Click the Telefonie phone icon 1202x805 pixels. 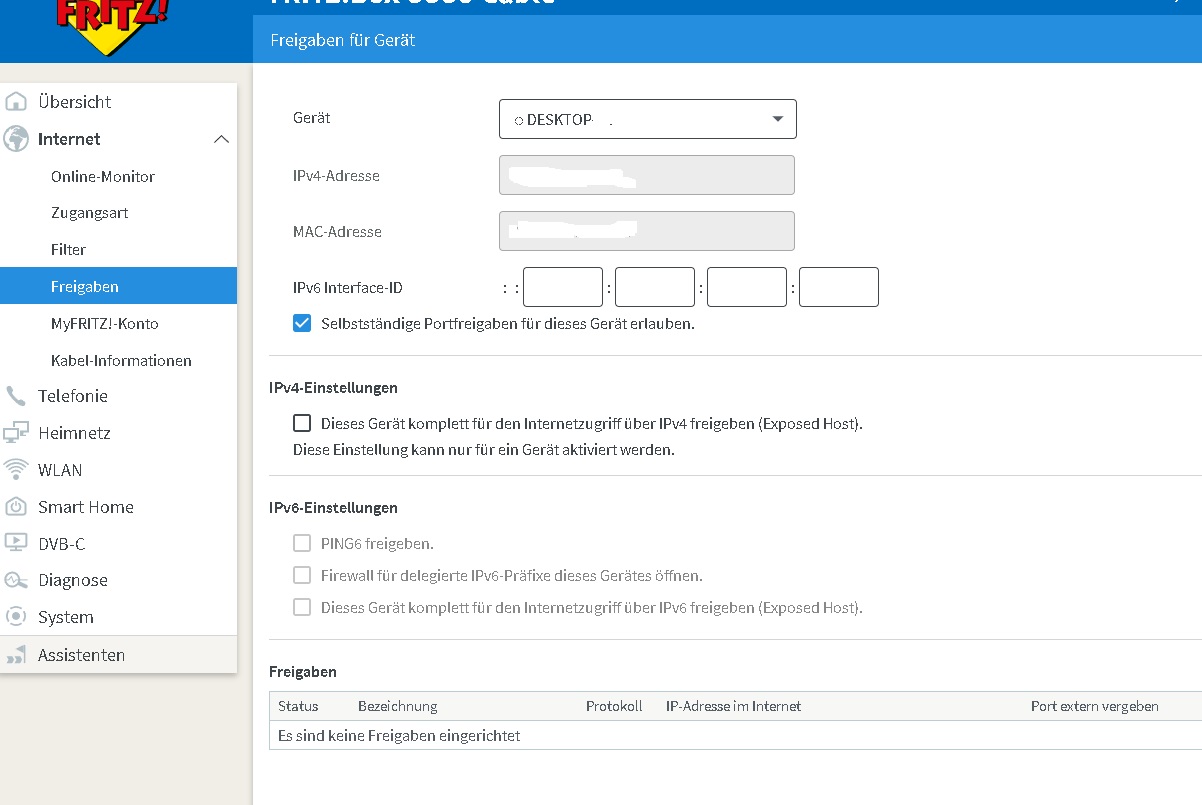point(16,396)
